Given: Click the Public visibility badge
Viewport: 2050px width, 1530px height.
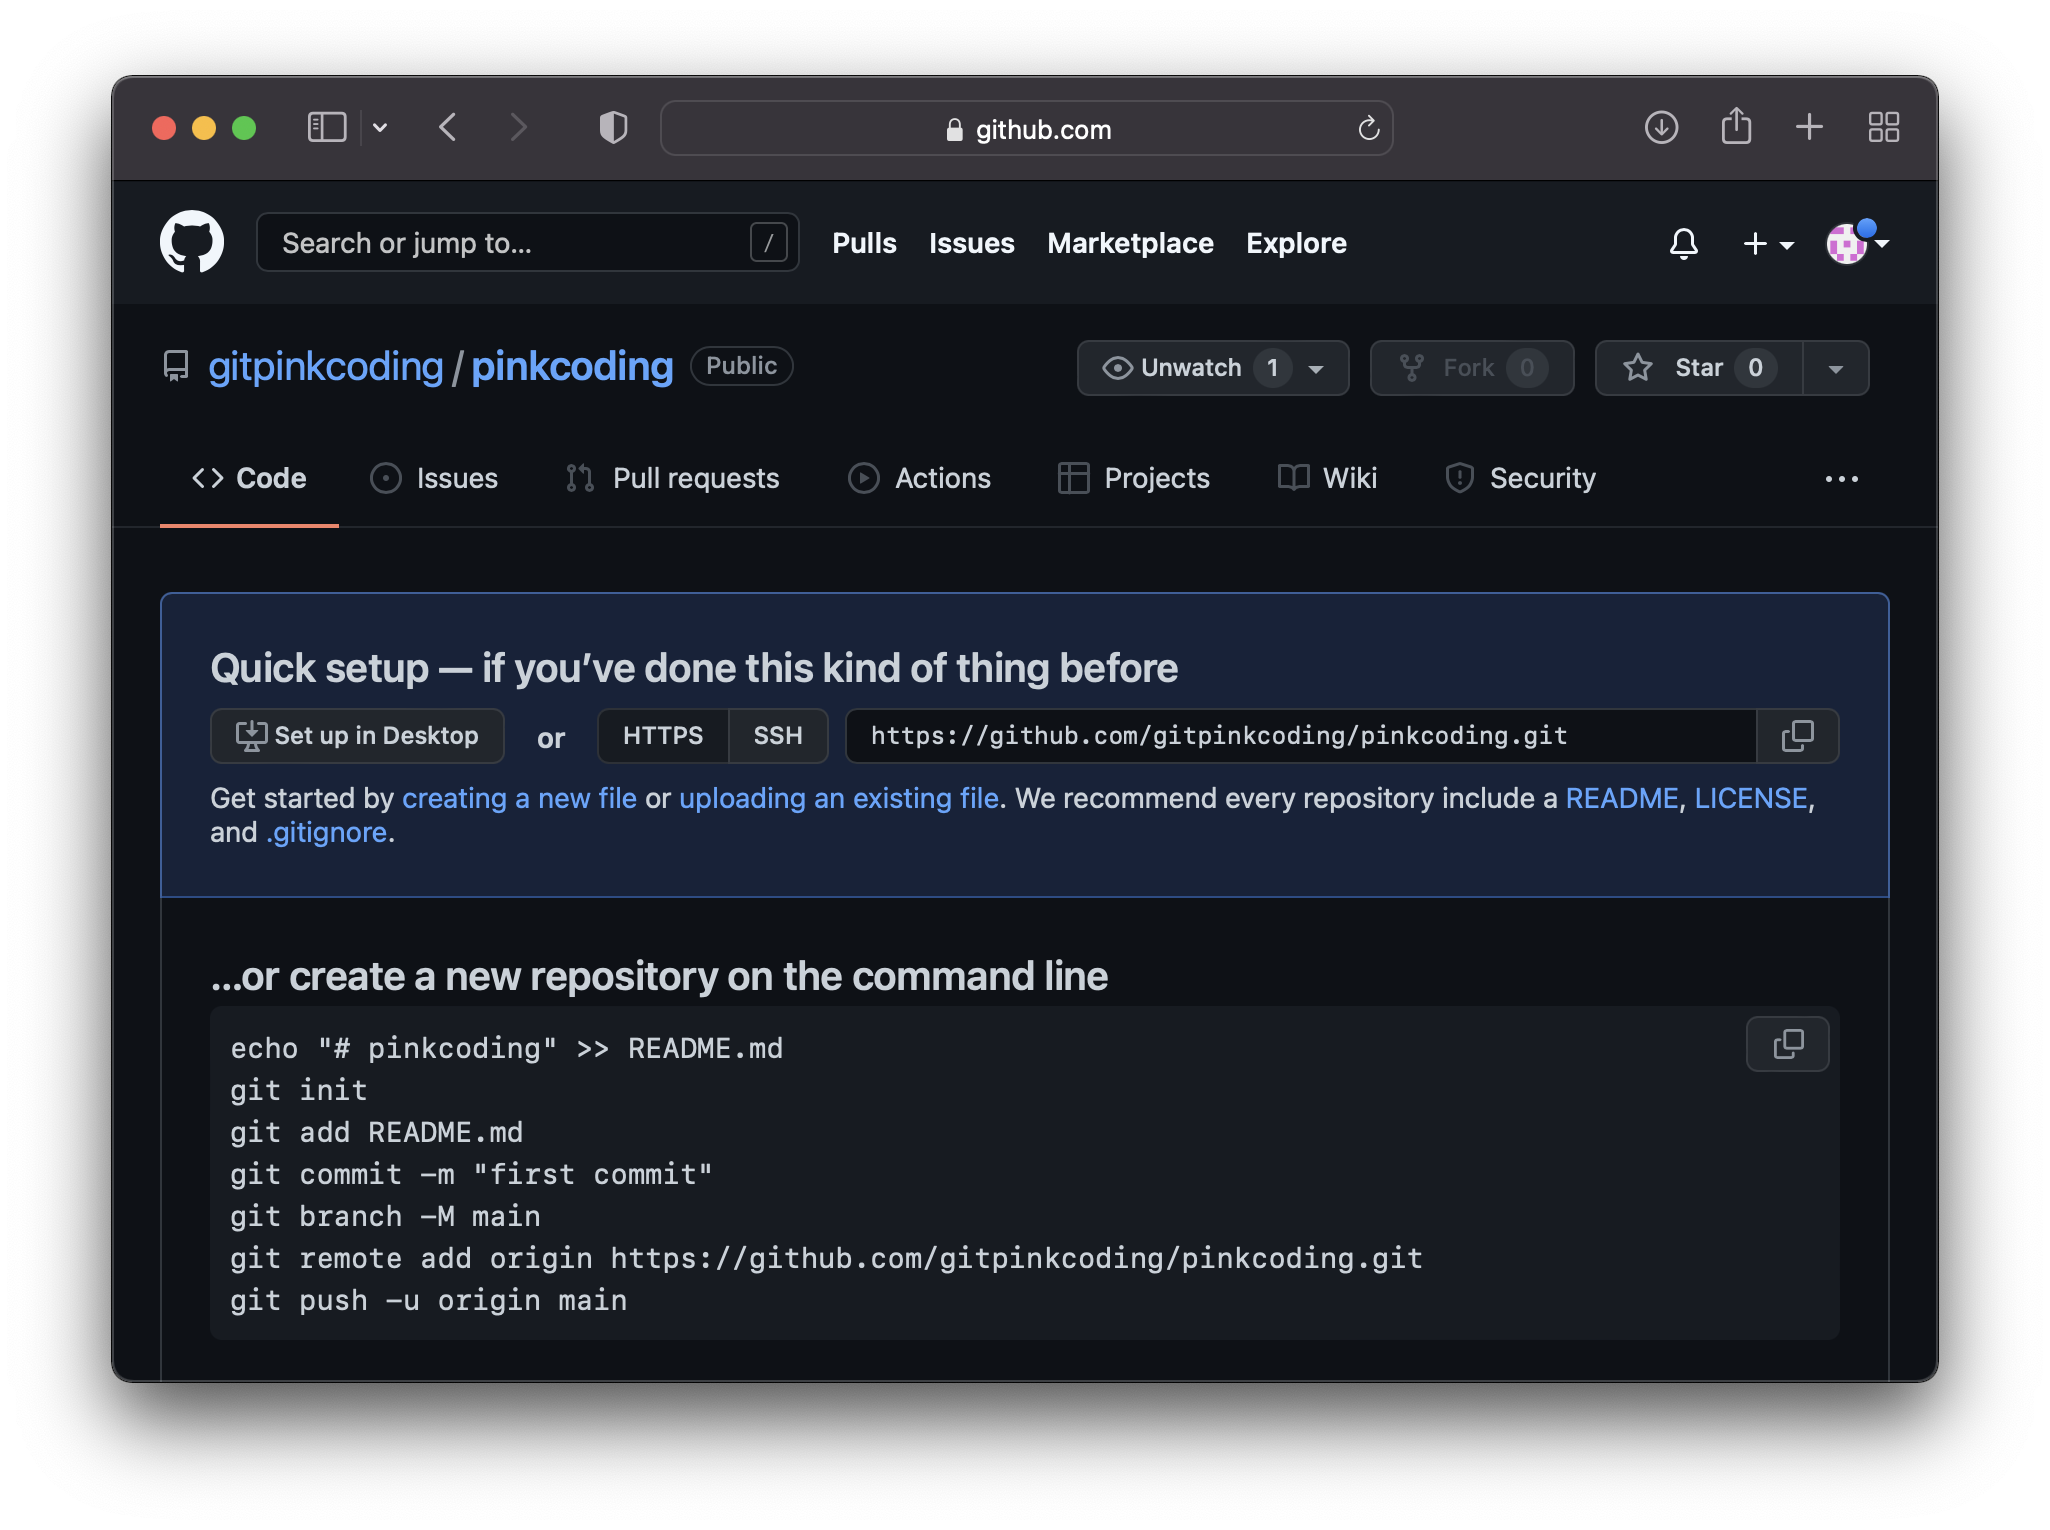Looking at the screenshot, I should (x=741, y=365).
